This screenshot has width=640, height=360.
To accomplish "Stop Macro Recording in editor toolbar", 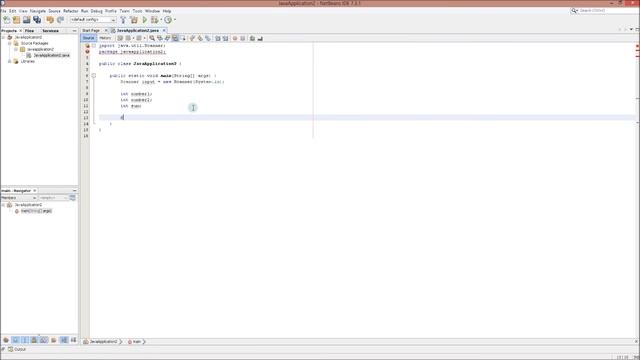I will pyautogui.click(x=242, y=38).
